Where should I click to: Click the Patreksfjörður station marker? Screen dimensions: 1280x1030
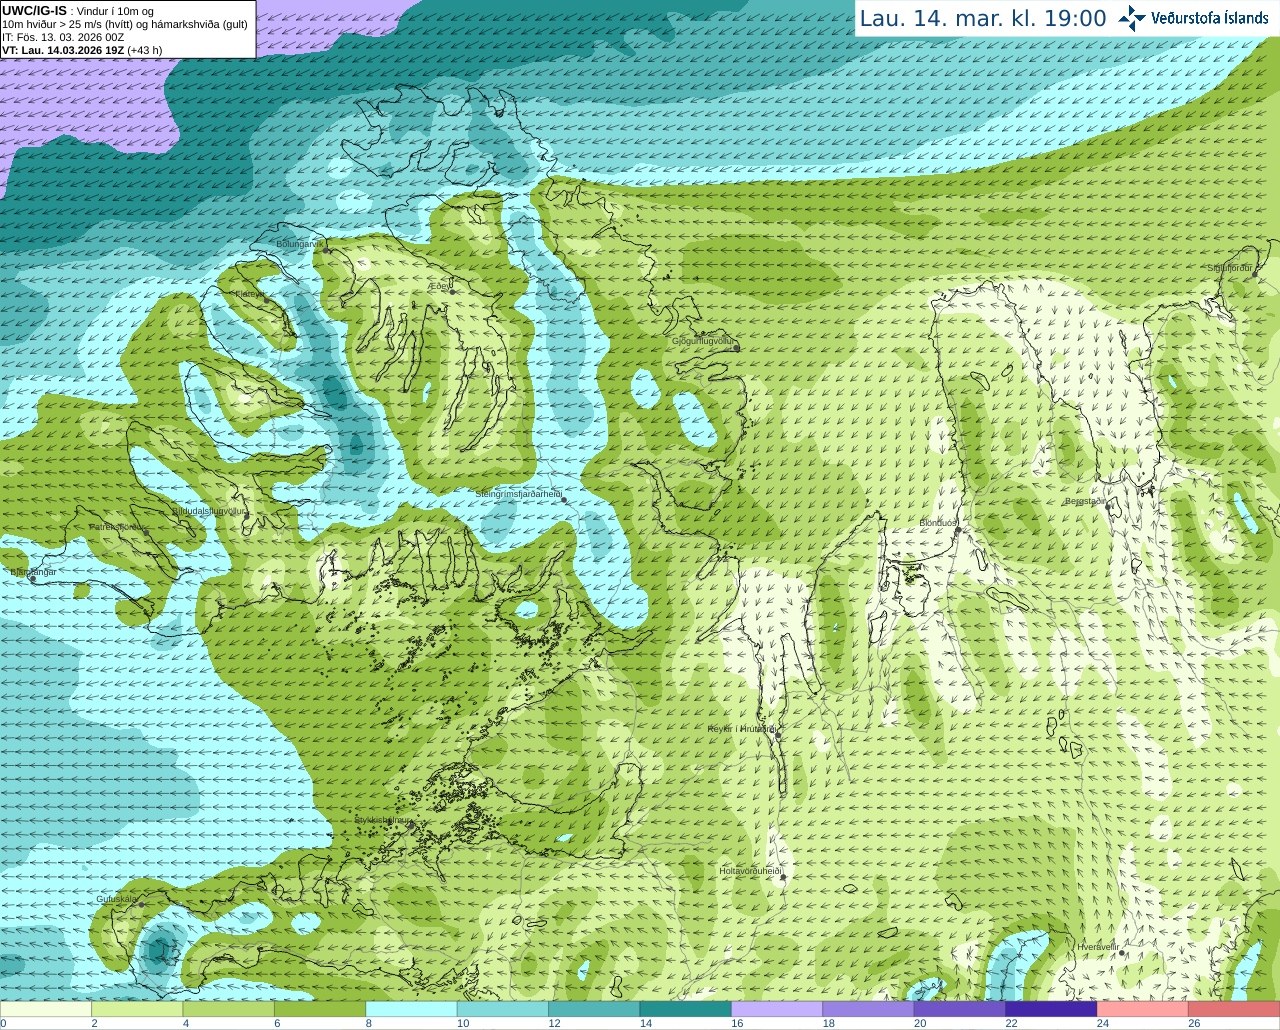(147, 532)
